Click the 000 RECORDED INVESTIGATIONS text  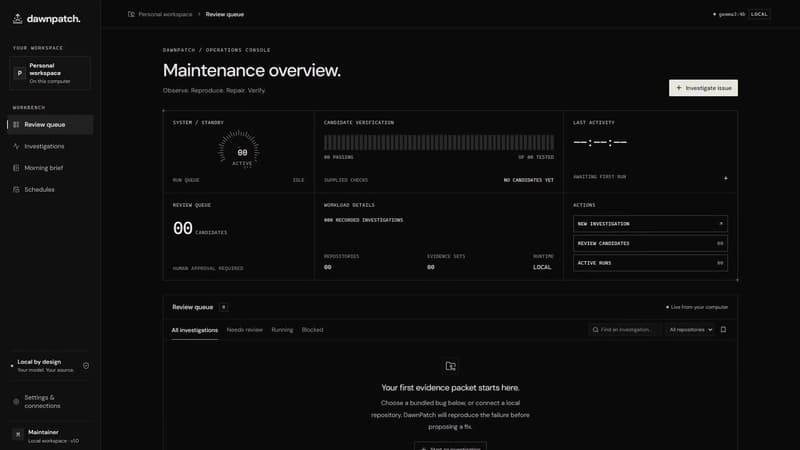(363, 220)
